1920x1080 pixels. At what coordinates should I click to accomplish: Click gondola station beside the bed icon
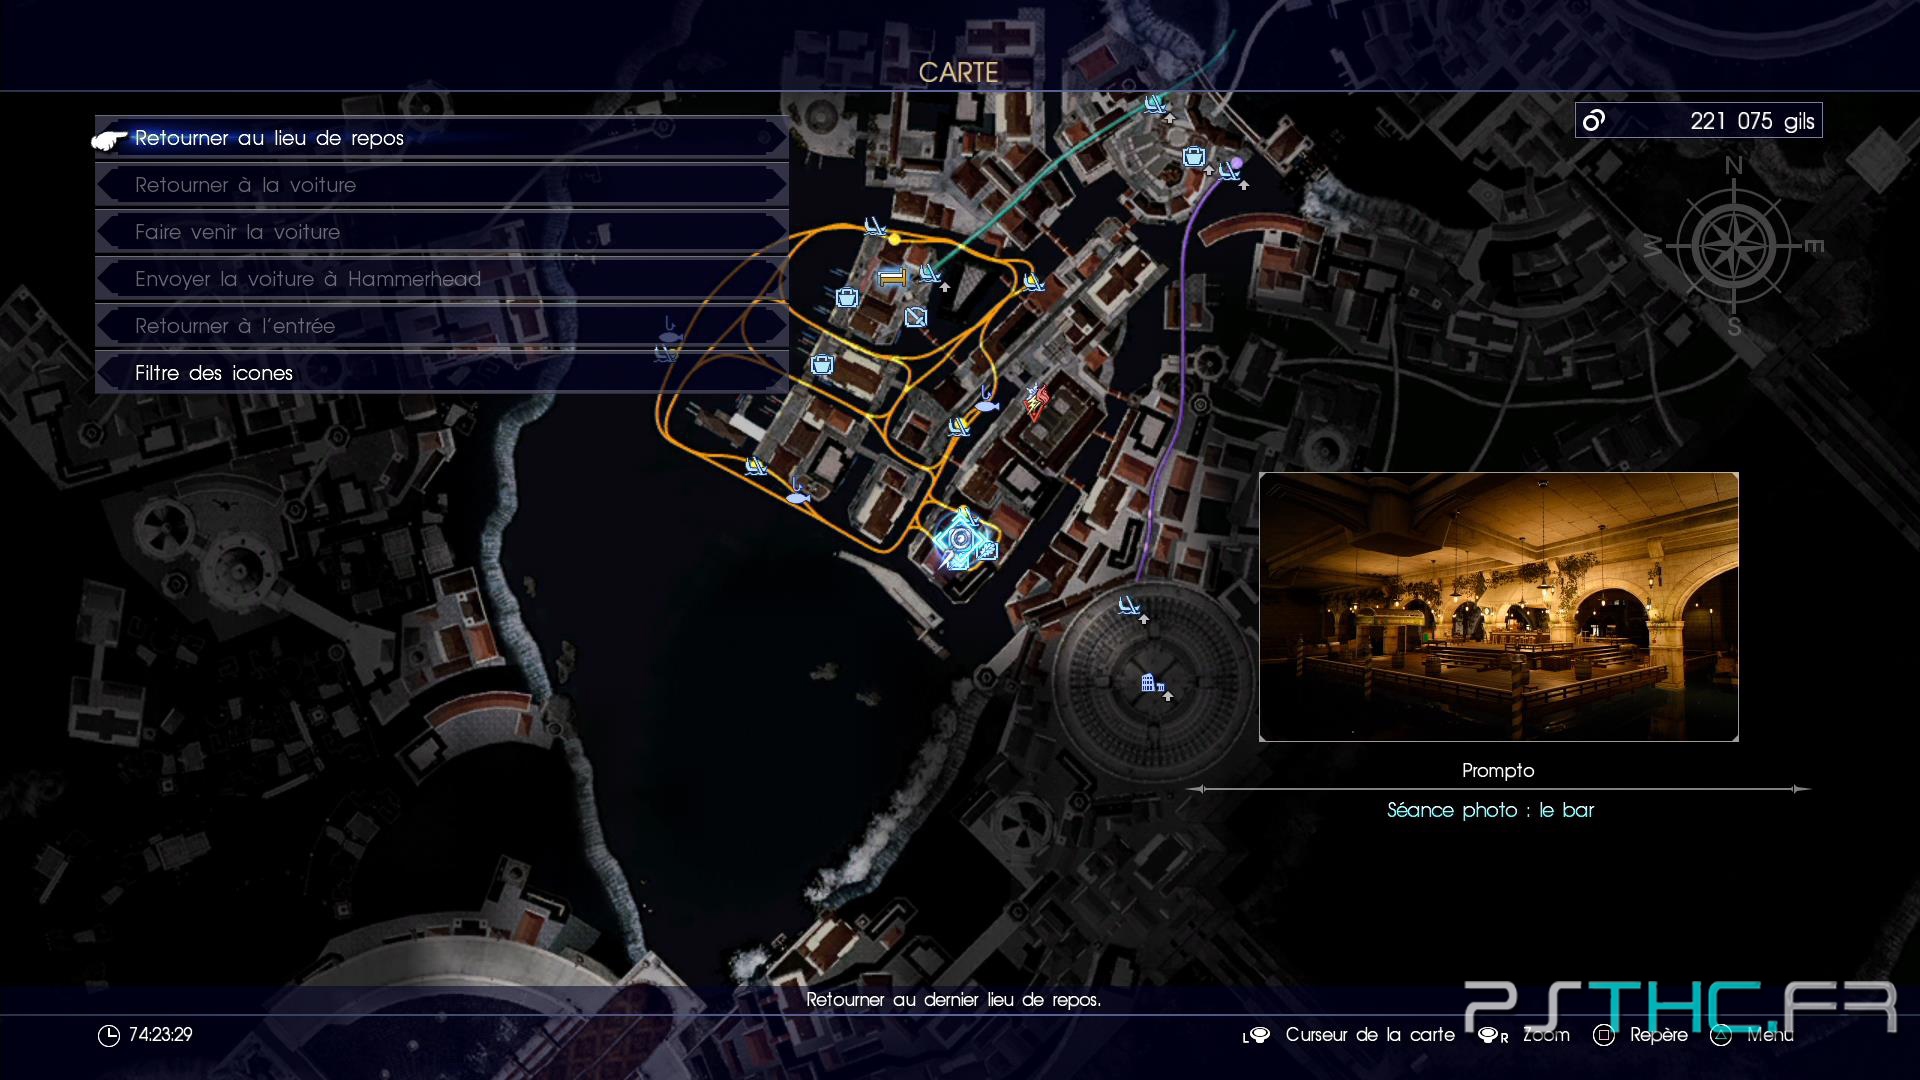tap(930, 272)
